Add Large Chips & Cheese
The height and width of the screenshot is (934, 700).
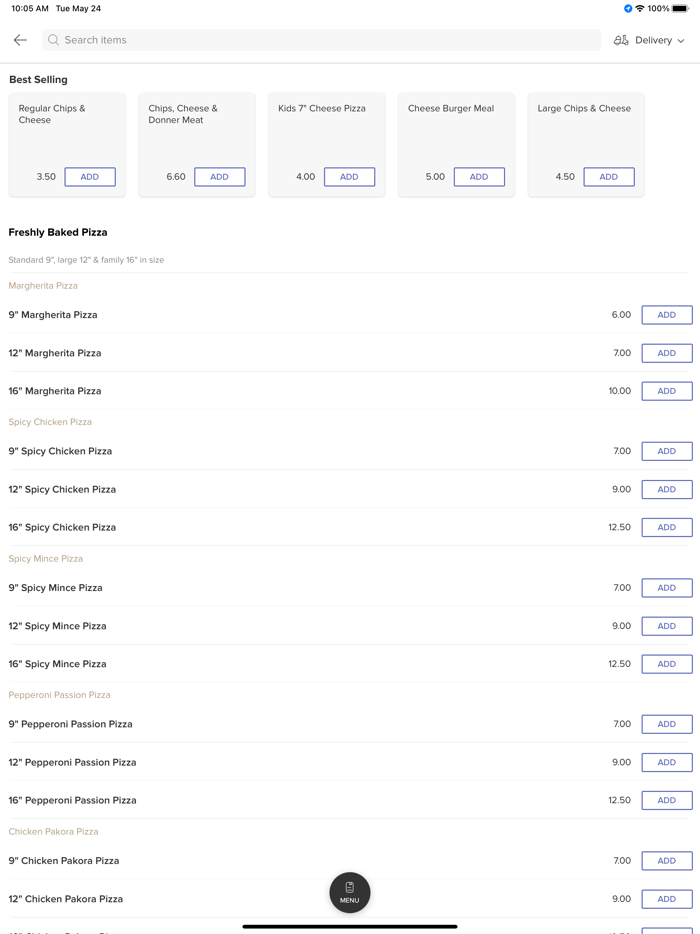click(608, 177)
